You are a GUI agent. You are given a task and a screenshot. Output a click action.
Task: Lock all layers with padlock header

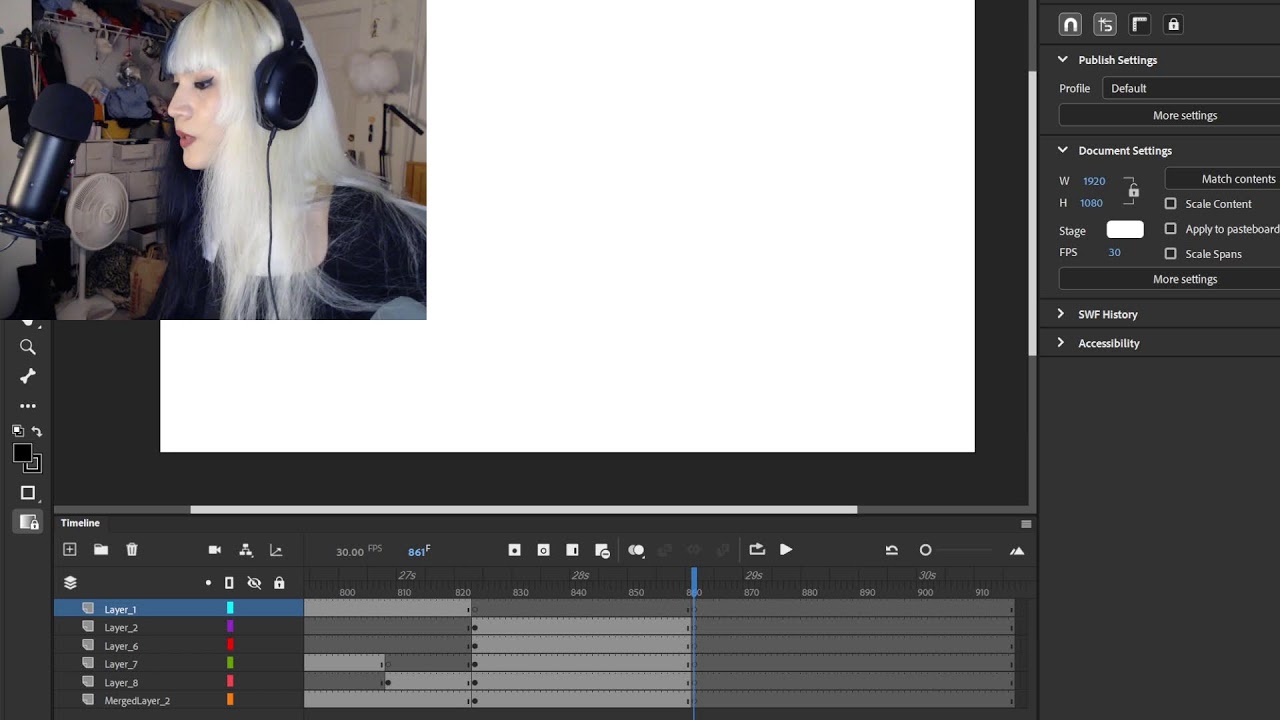click(x=279, y=583)
